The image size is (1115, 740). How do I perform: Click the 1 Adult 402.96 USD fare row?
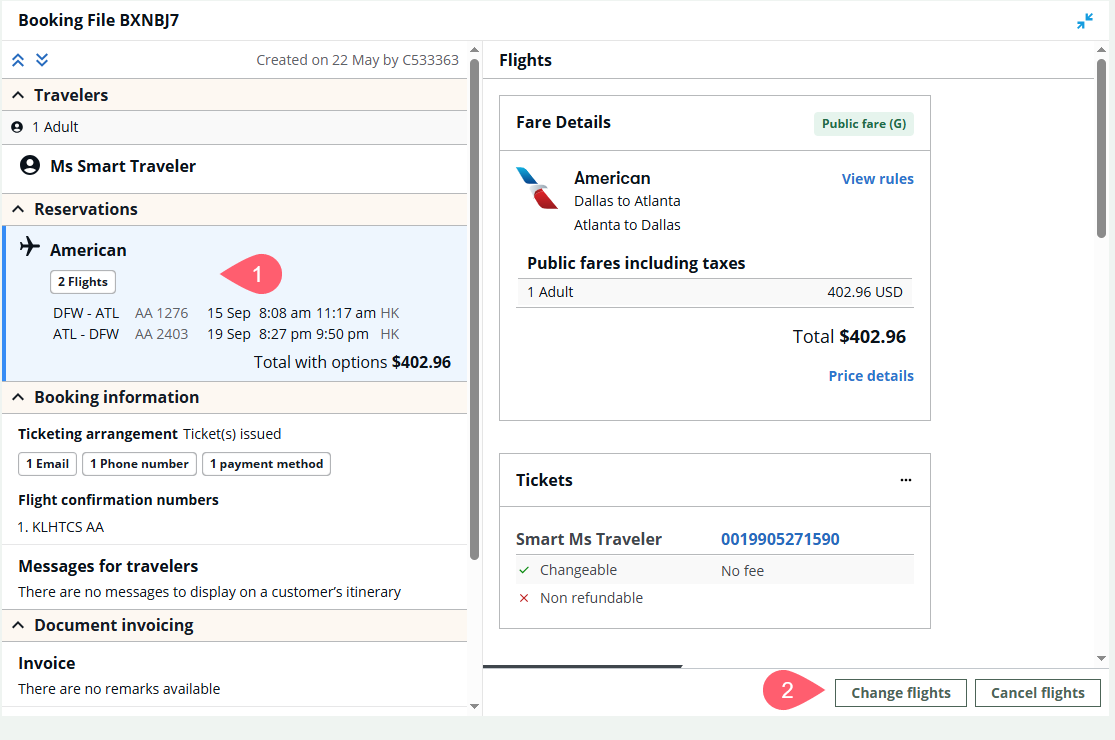[715, 292]
